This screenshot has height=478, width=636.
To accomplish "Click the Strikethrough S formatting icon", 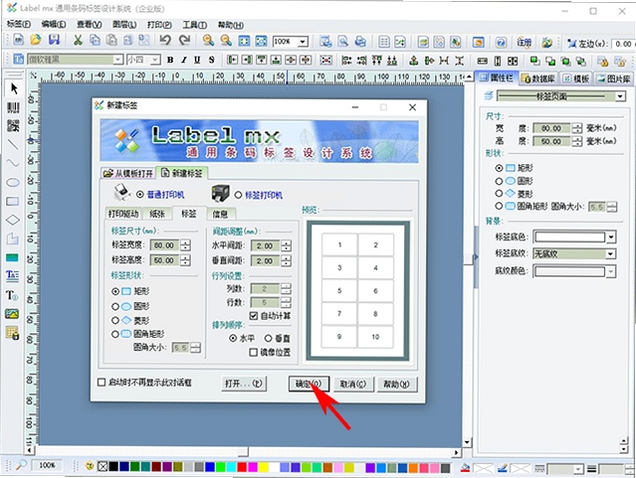I will (211, 60).
